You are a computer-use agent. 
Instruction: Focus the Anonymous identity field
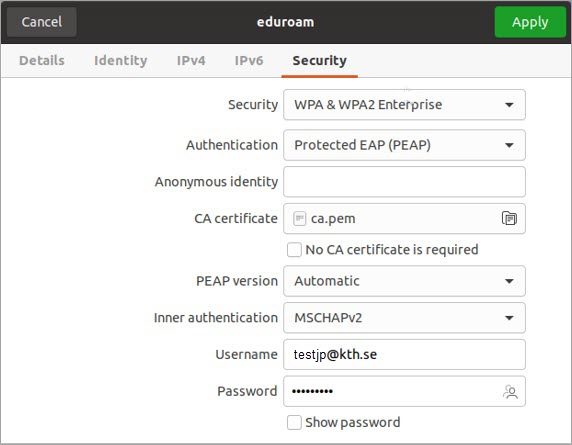404,182
